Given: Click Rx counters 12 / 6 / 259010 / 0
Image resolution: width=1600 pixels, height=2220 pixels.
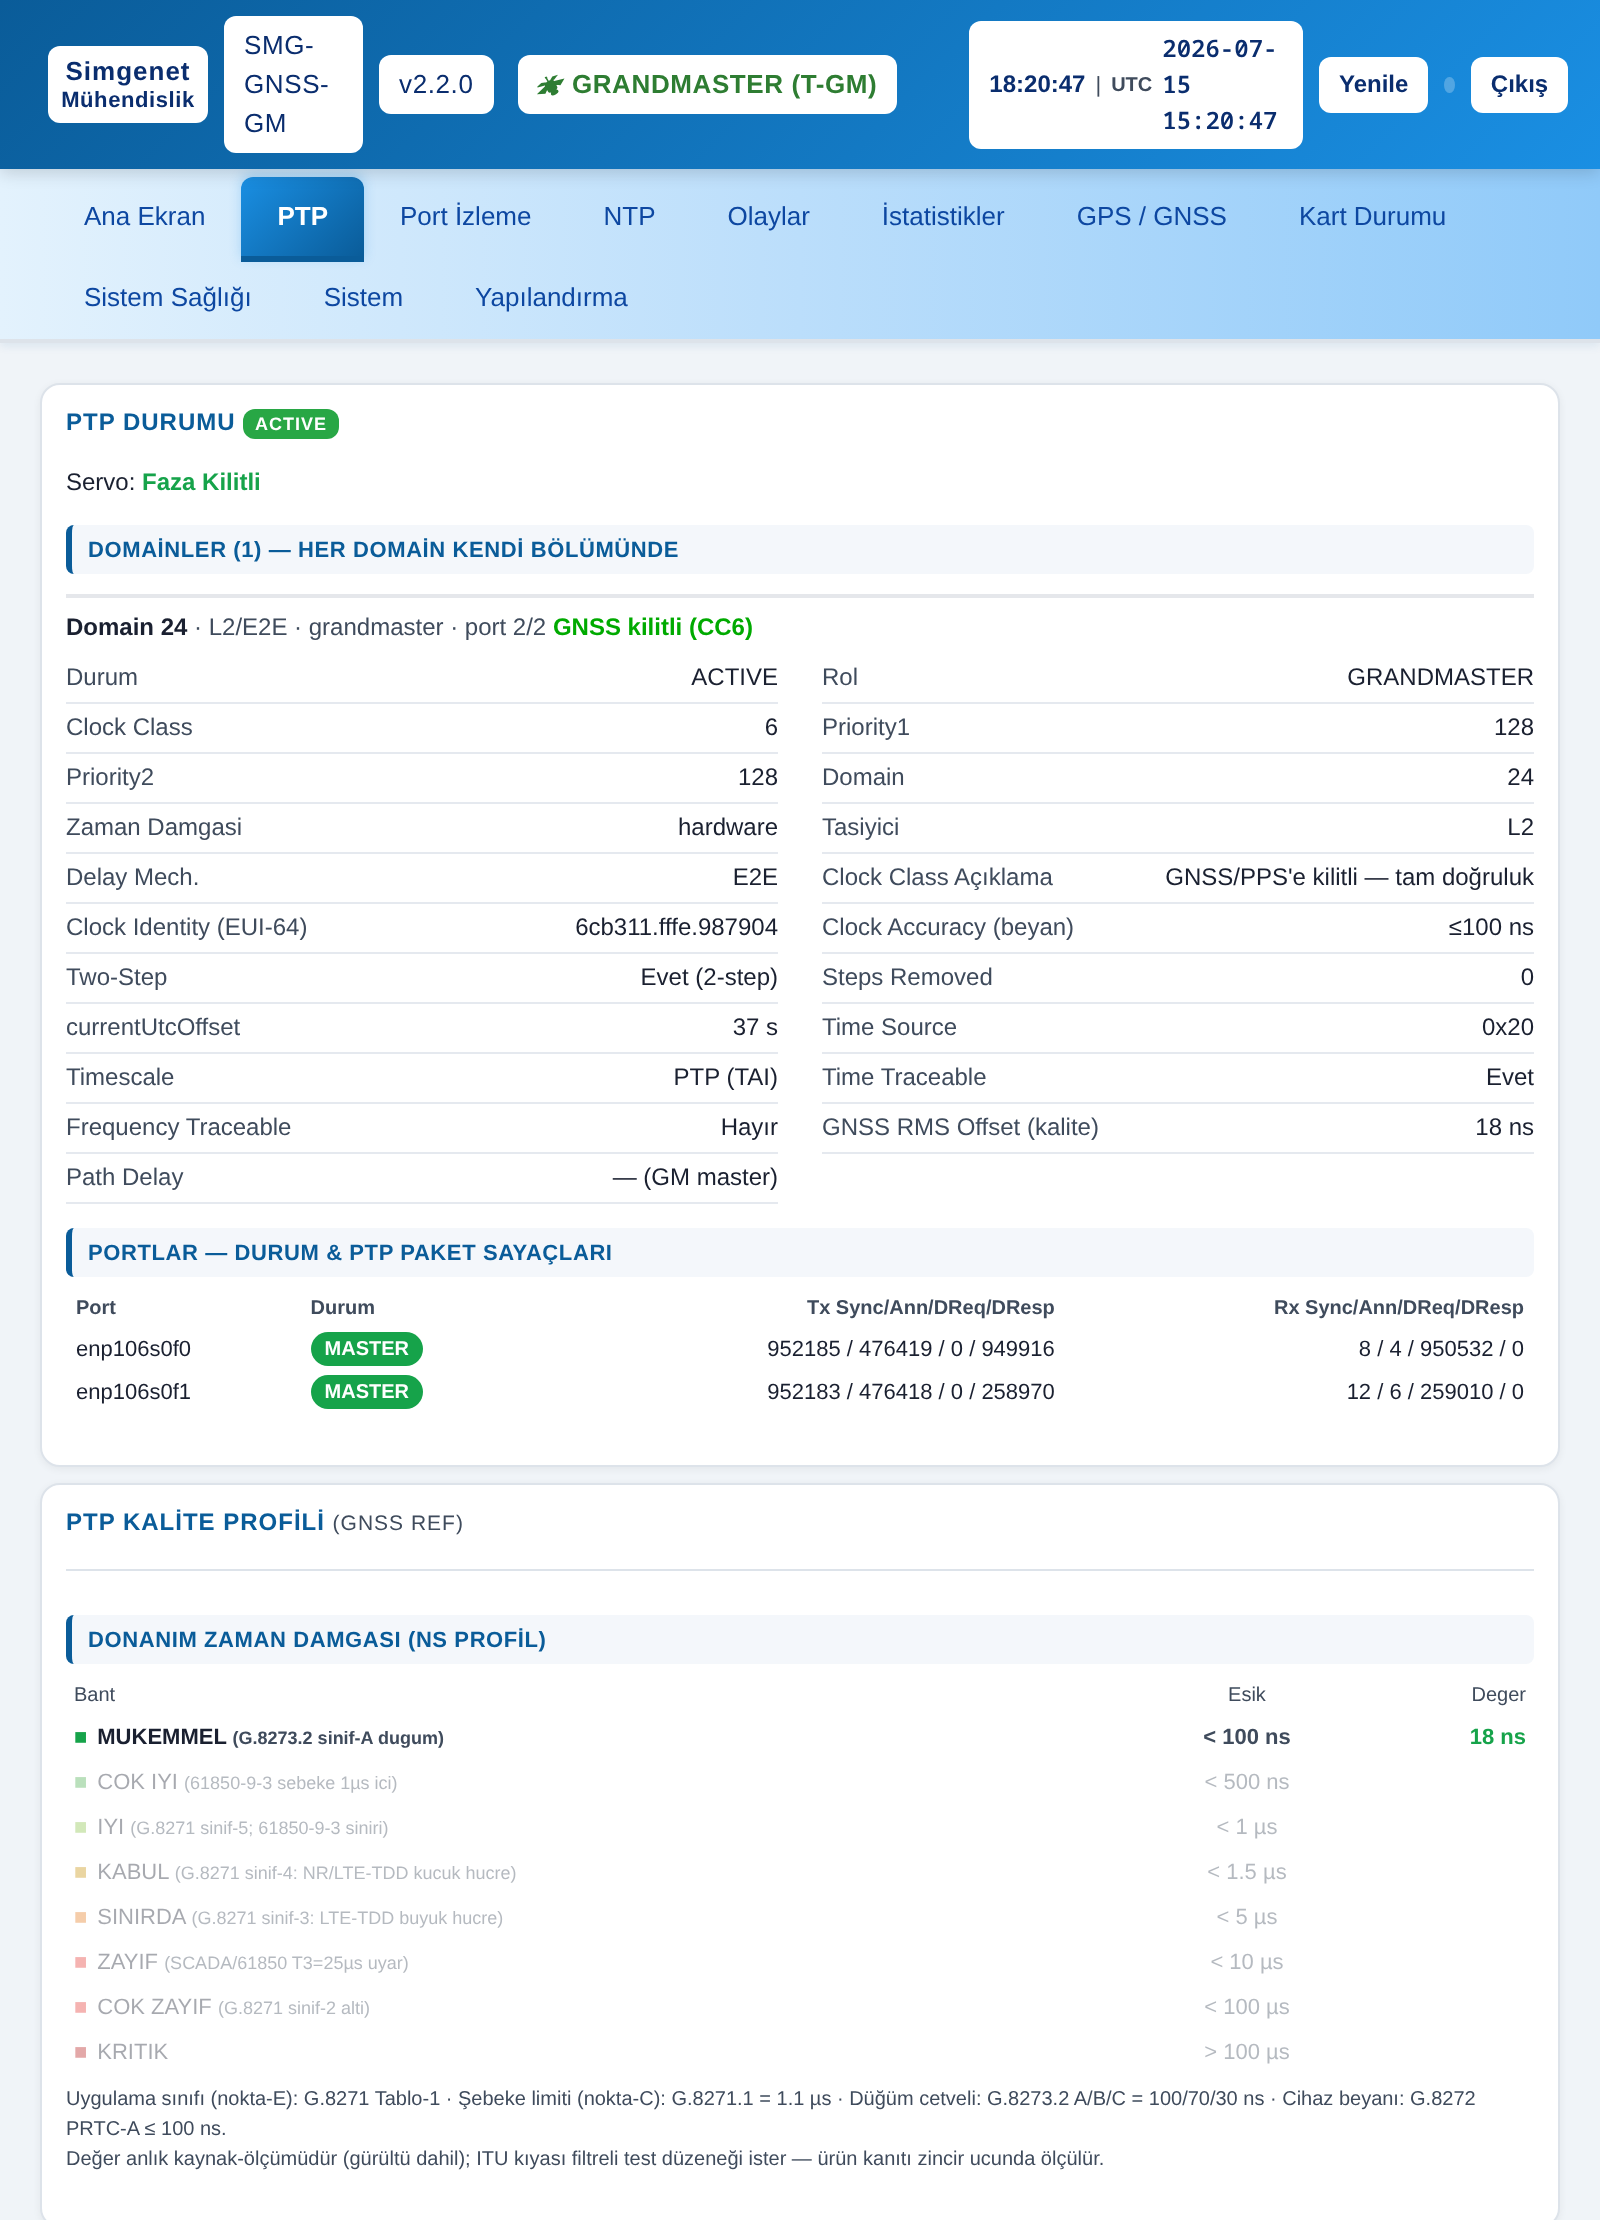Looking at the screenshot, I should point(1435,1392).
